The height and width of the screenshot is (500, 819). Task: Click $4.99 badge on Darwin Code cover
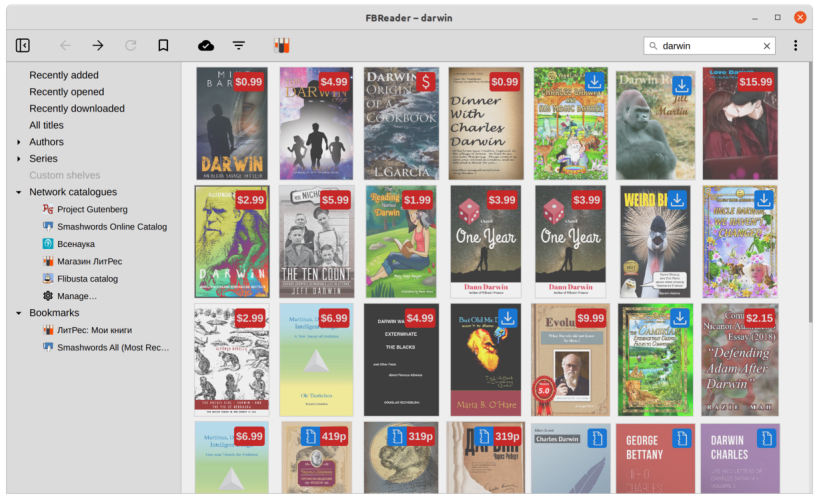334,82
